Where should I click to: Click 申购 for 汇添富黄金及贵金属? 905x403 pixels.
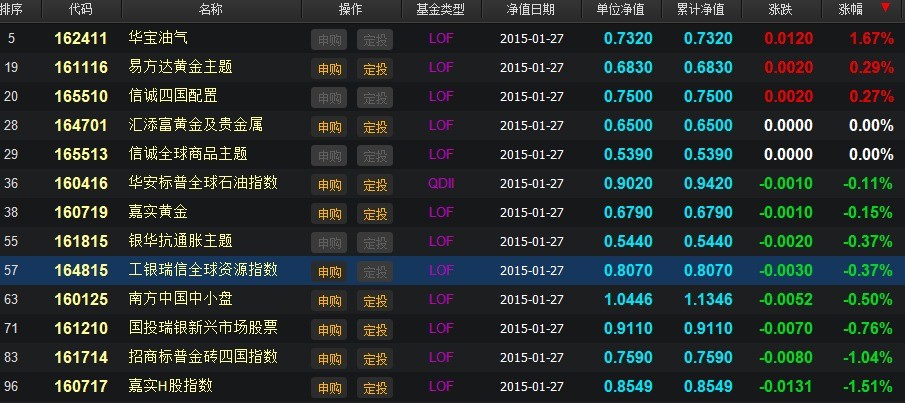[x=330, y=126]
